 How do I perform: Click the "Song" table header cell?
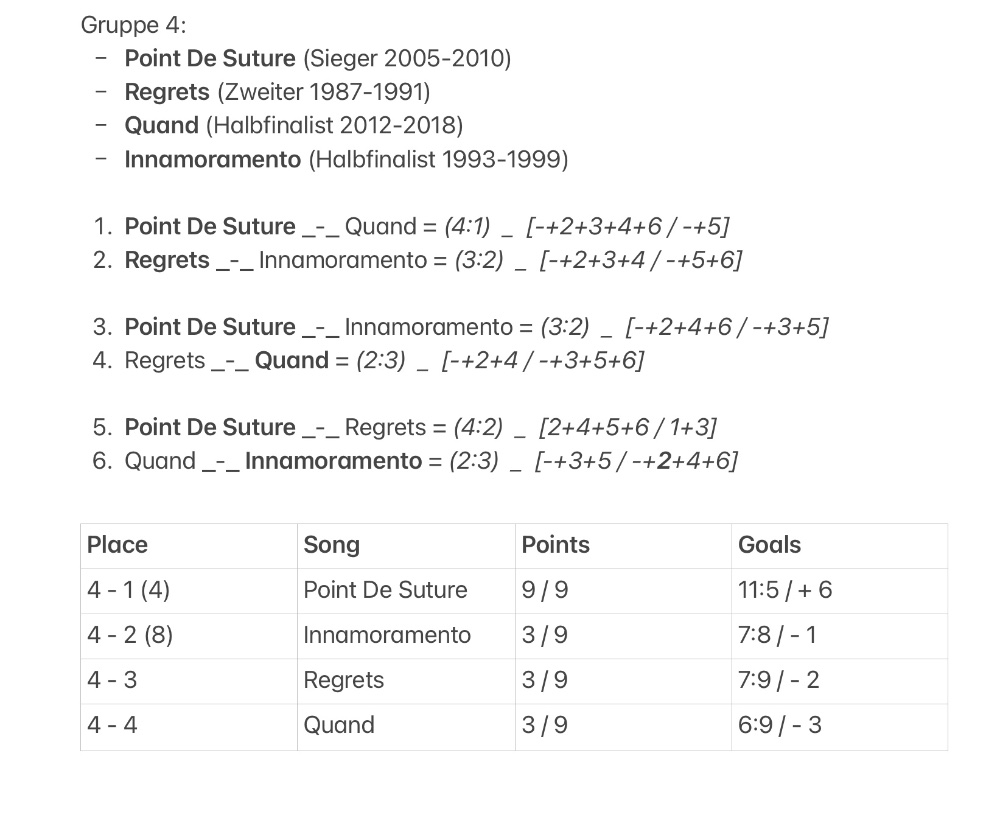pos(332,545)
